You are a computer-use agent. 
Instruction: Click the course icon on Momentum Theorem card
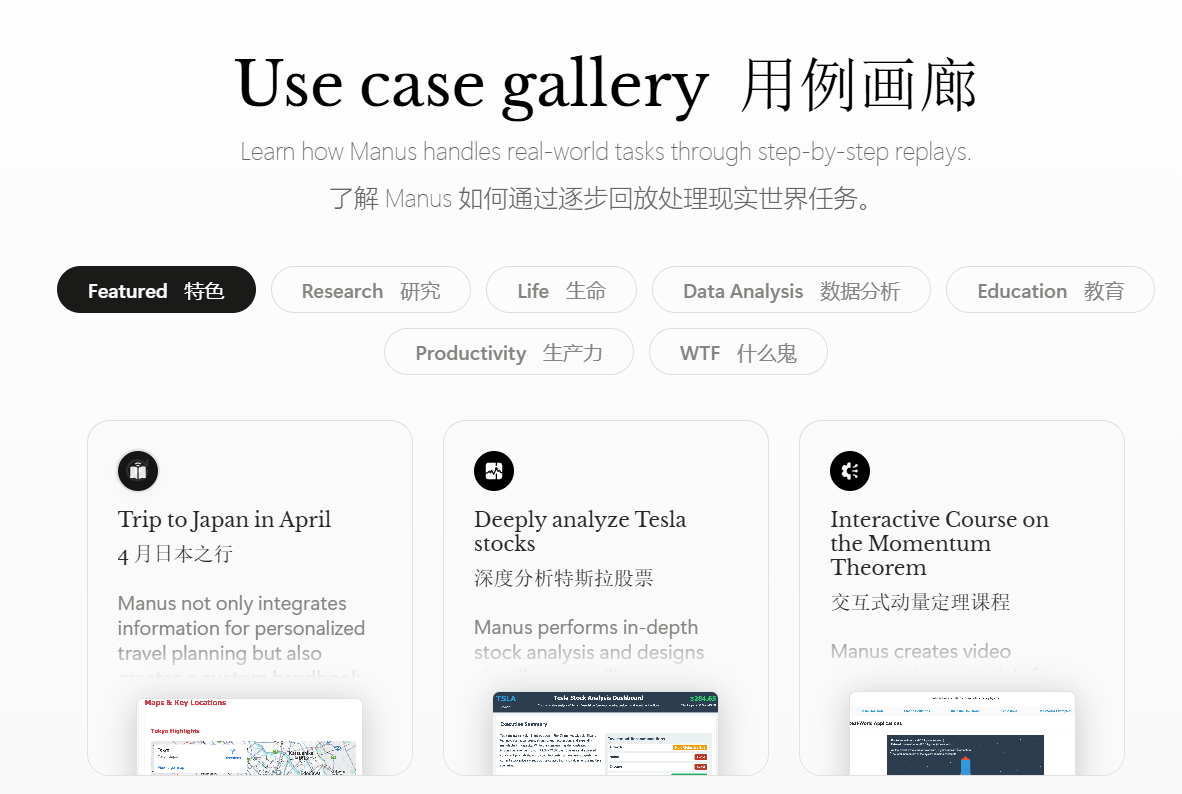tap(850, 471)
